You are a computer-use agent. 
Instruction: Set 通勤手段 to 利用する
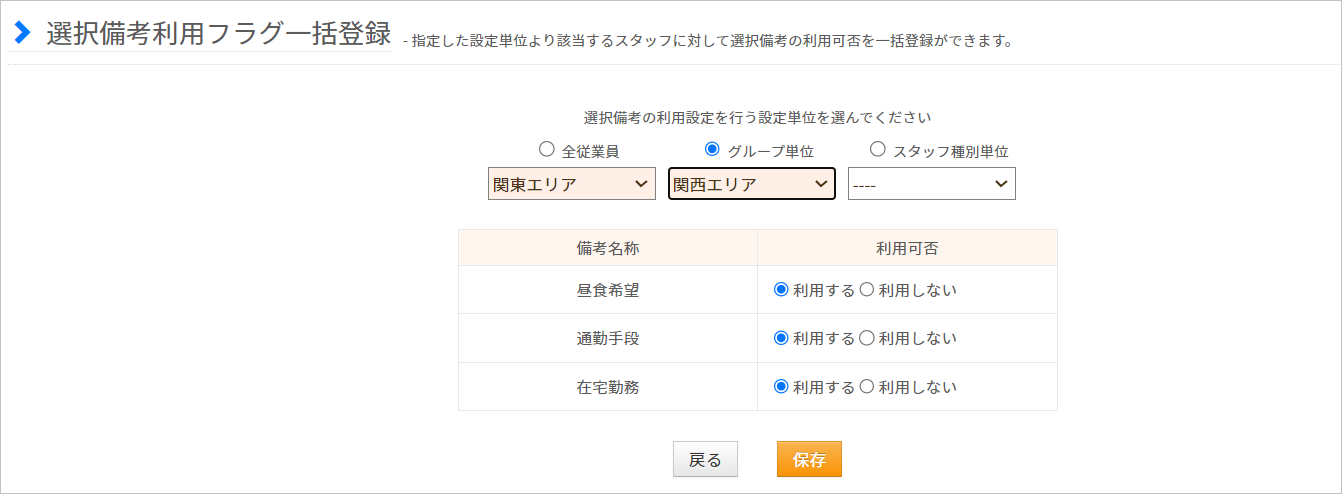click(782, 338)
